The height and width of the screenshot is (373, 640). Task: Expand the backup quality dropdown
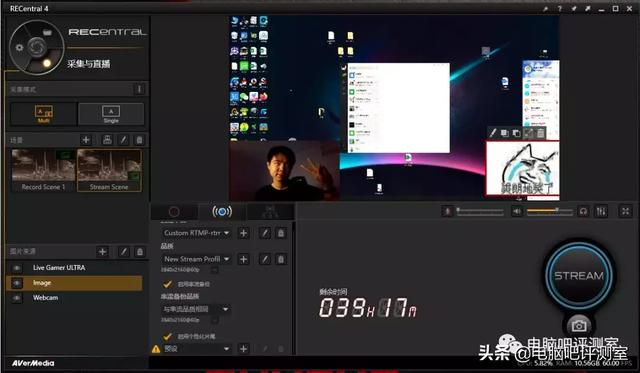pos(196,309)
